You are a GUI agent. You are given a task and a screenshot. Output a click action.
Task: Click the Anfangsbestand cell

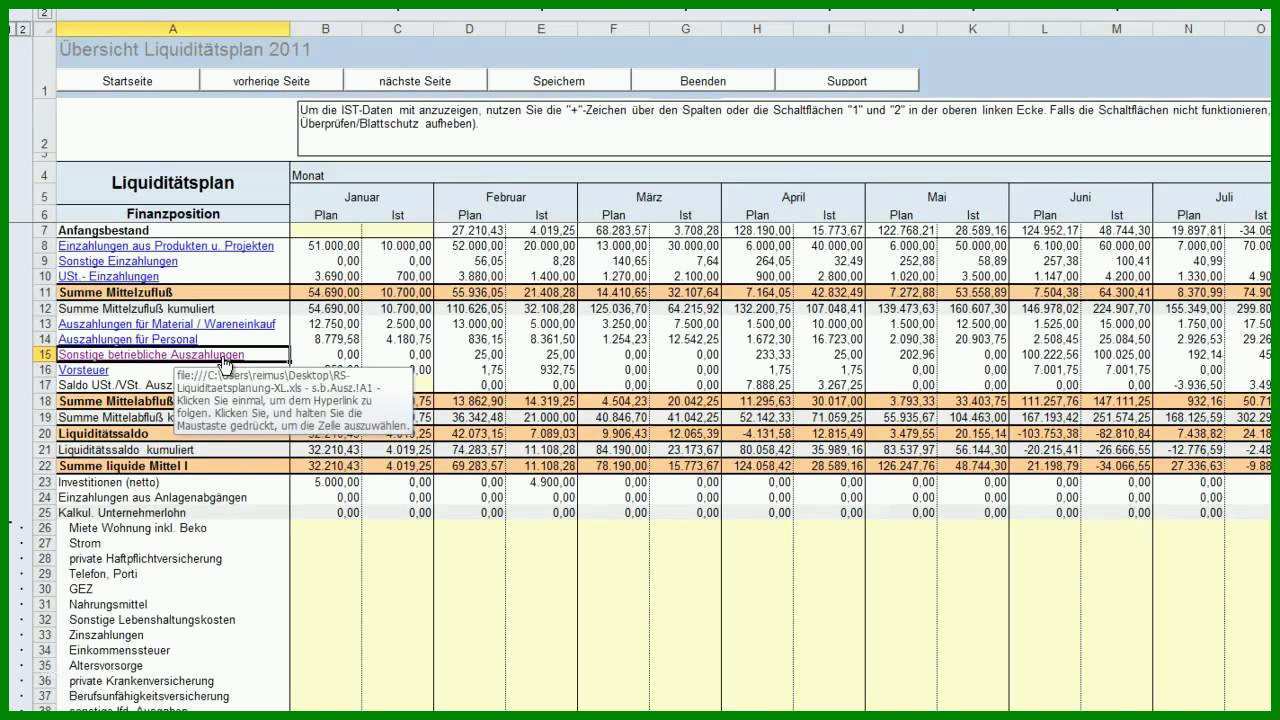[x=173, y=230]
